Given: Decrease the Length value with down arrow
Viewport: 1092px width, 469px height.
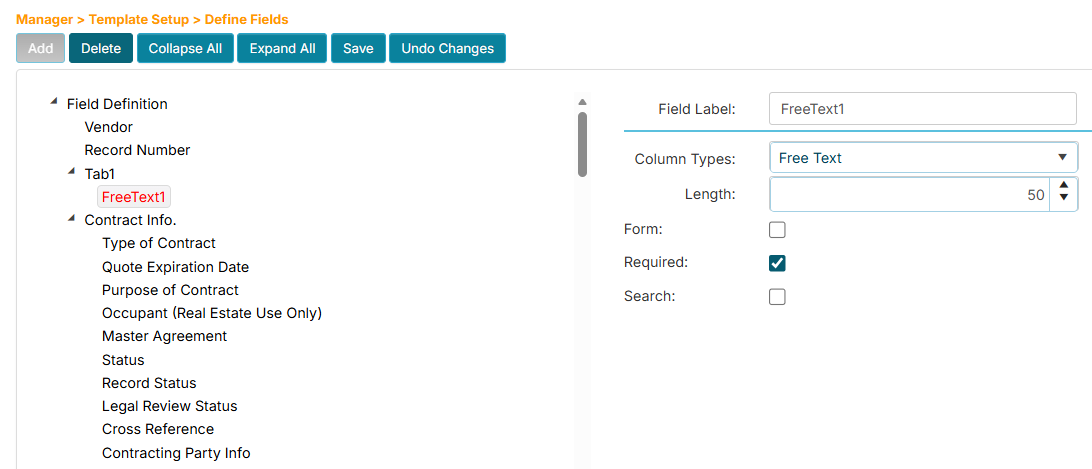Looking at the screenshot, I should point(1064,201).
